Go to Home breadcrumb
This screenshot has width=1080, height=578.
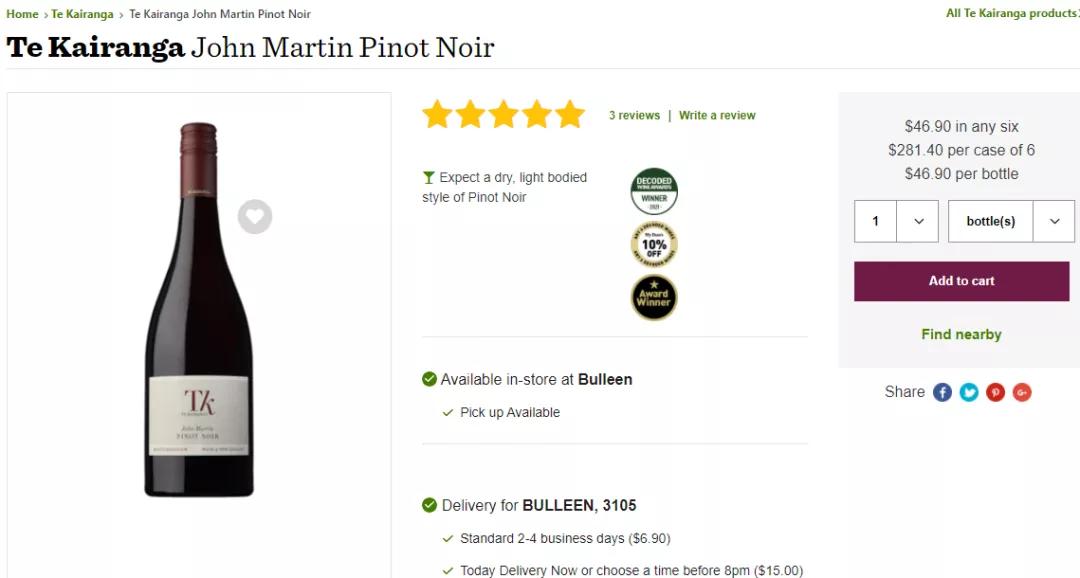click(22, 14)
